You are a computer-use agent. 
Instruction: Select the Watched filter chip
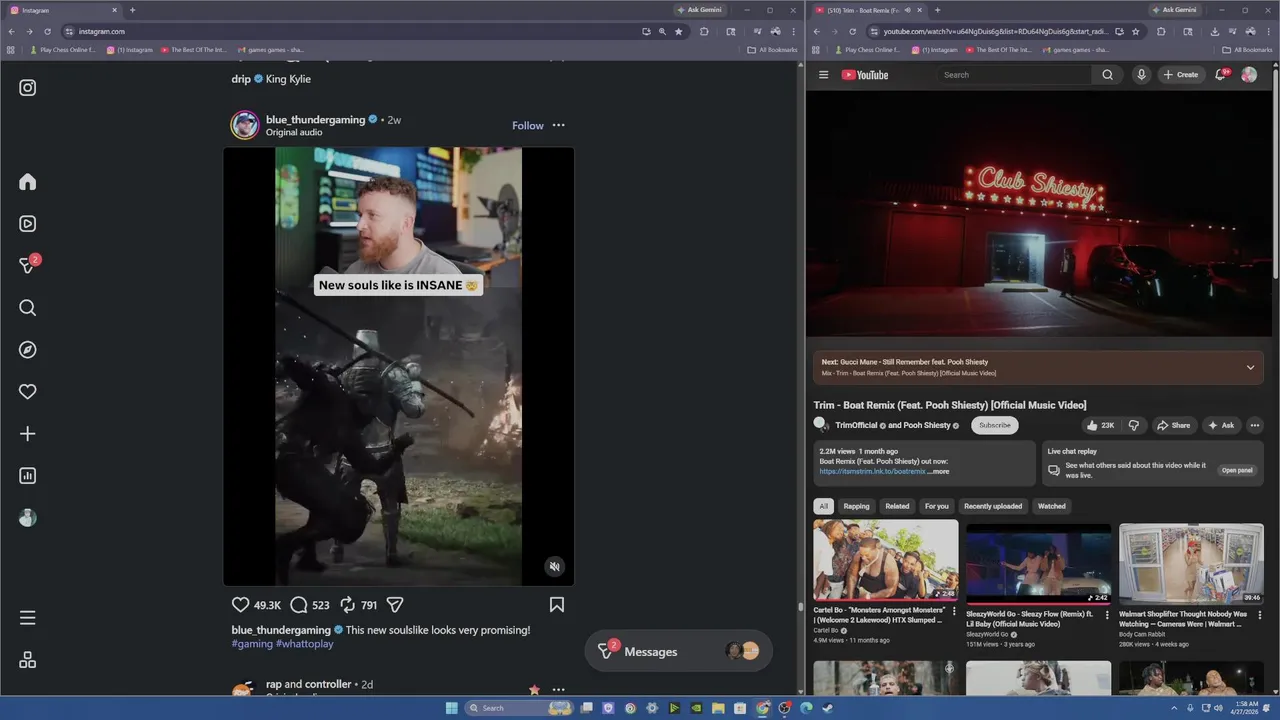tap(1051, 506)
